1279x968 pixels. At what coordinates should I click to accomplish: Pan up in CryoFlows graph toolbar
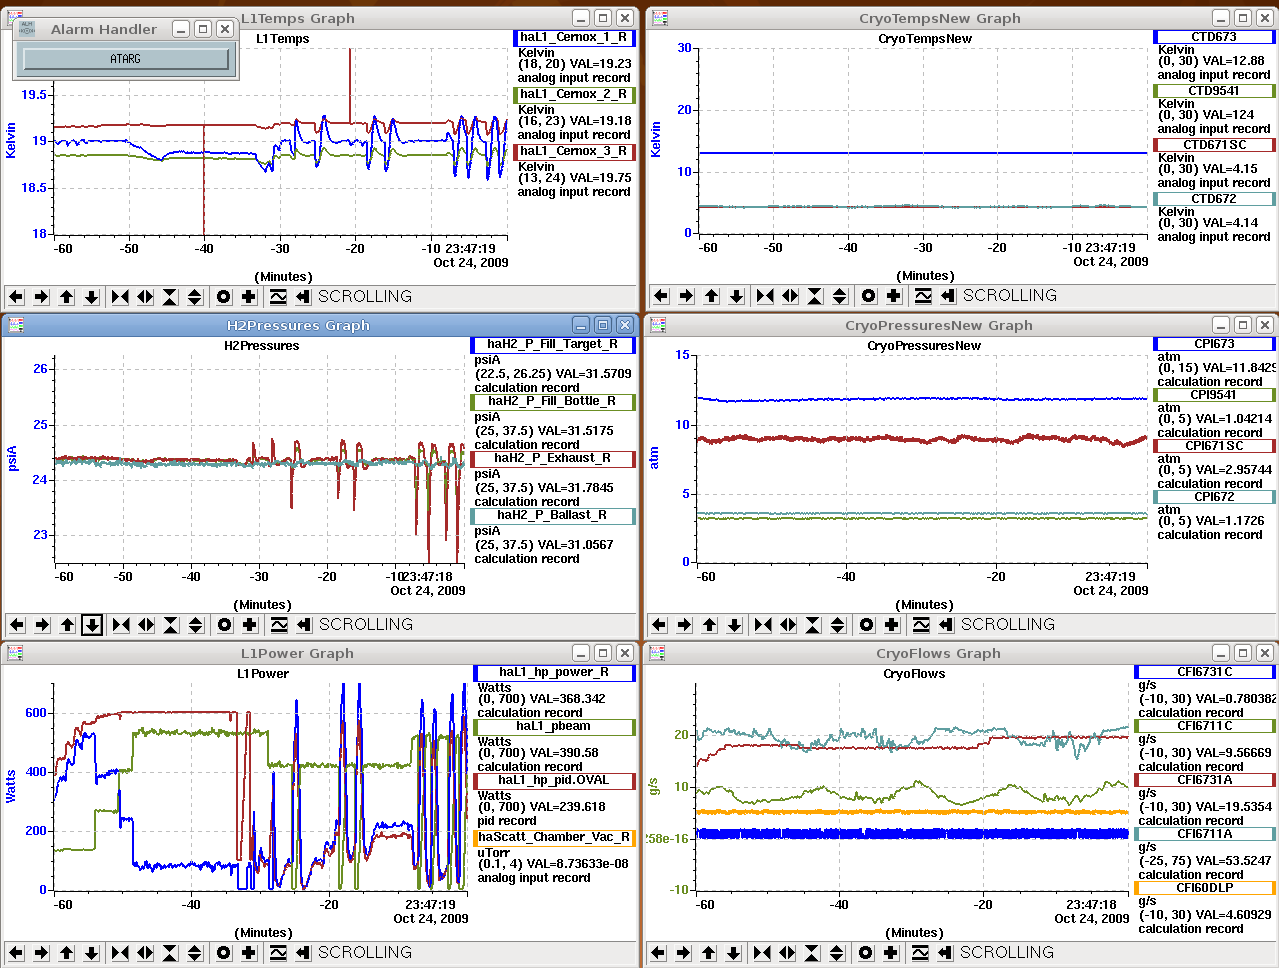coord(708,953)
